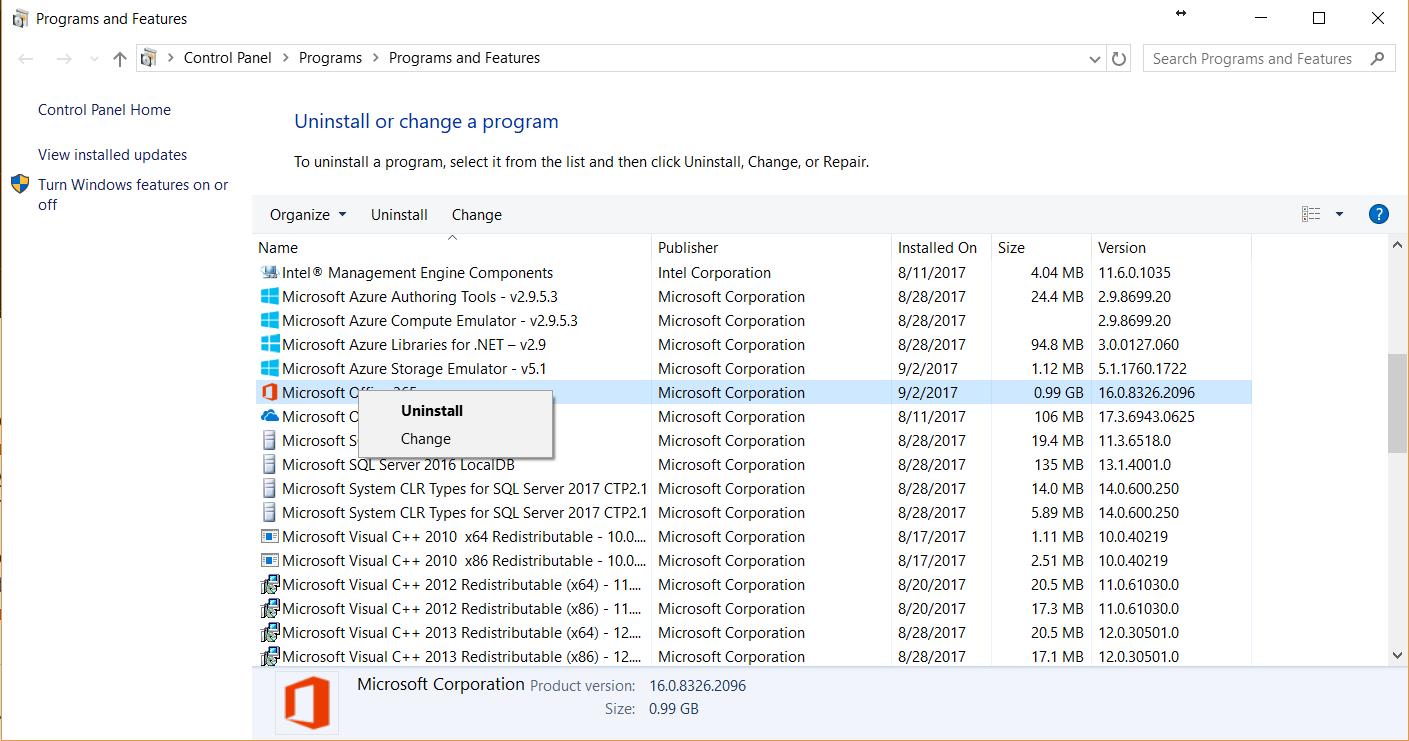Click Azure Libraries for .NET icon
Image resolution: width=1409 pixels, height=741 pixels.
(x=269, y=344)
